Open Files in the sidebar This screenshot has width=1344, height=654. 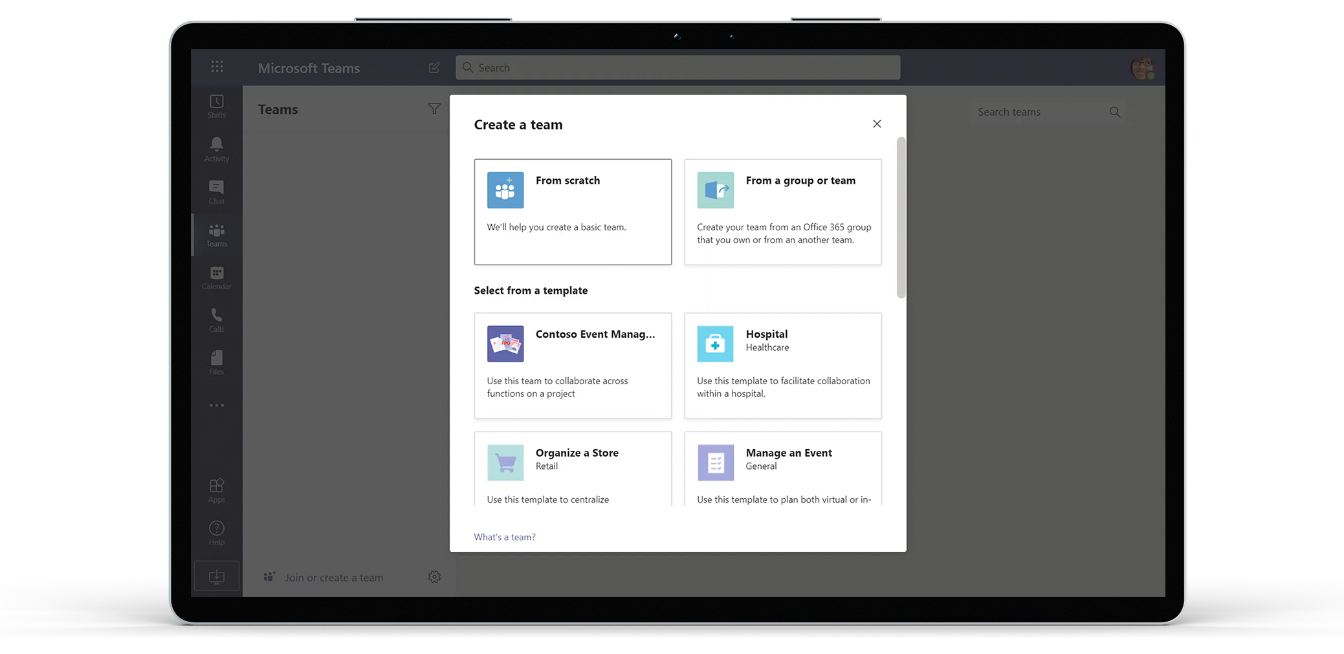click(x=217, y=363)
